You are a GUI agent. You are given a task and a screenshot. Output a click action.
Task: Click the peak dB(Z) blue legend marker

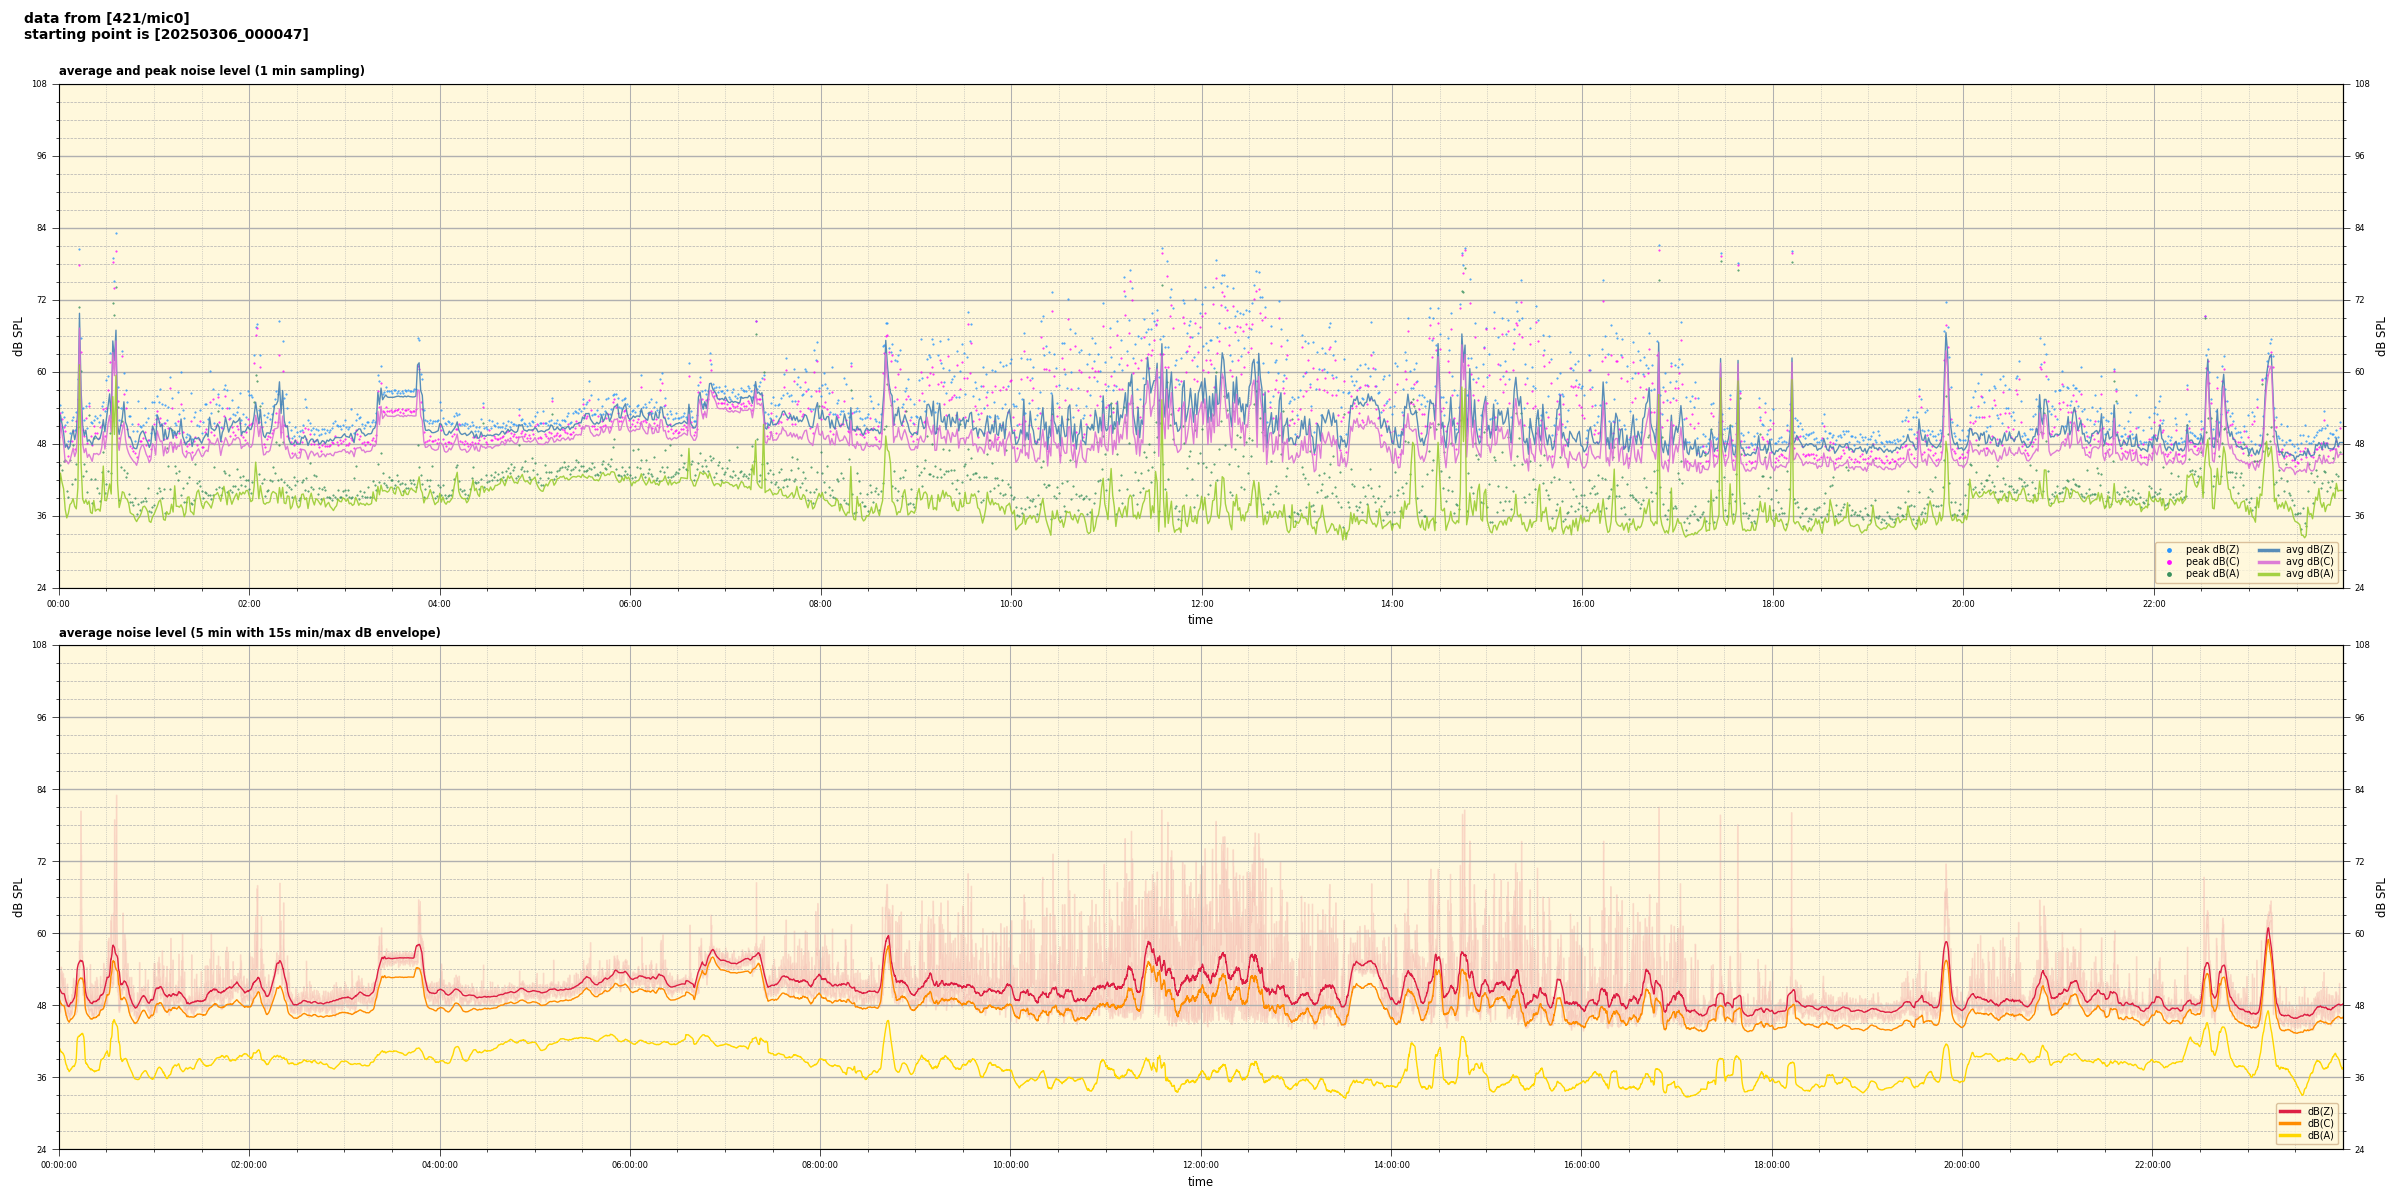[2169, 550]
